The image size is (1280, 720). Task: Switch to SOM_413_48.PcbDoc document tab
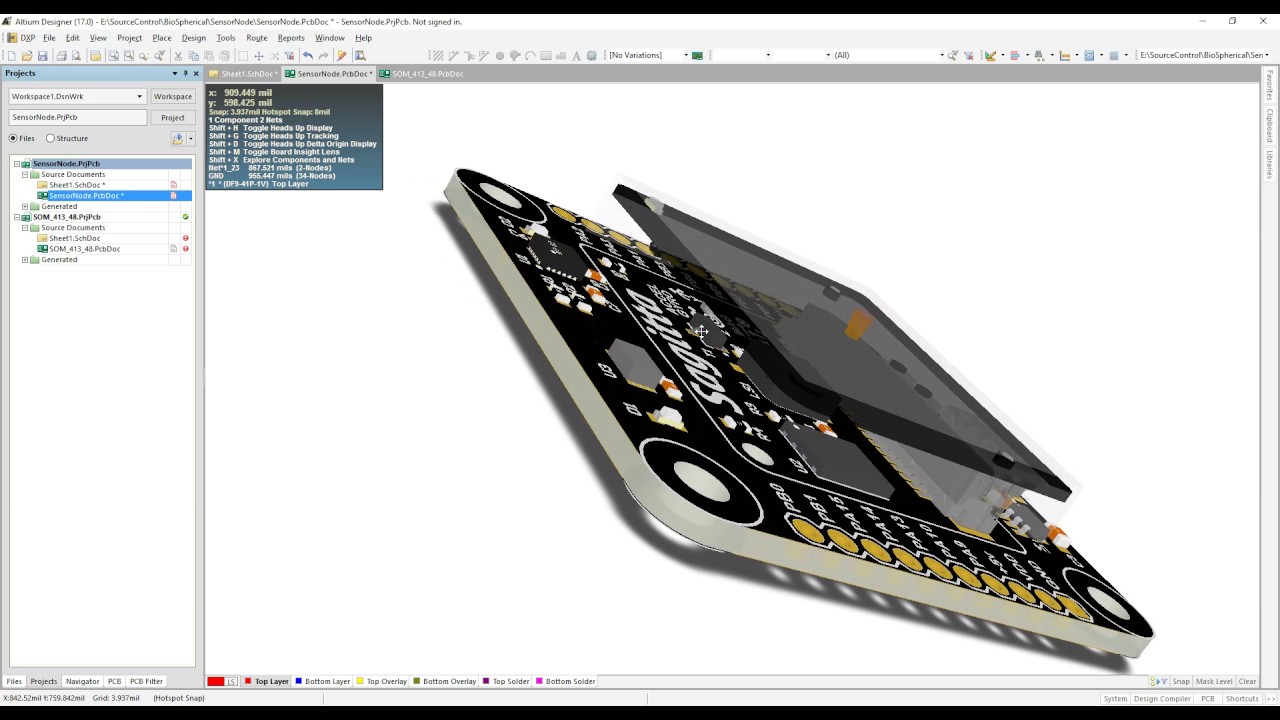tap(422, 74)
